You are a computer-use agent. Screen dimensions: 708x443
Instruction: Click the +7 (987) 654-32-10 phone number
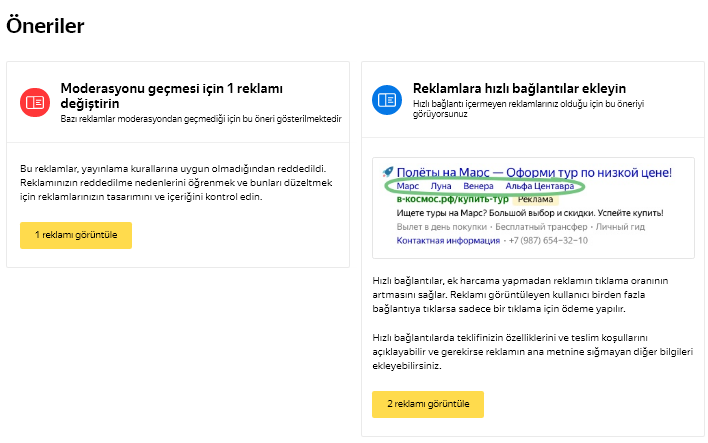tap(548, 241)
